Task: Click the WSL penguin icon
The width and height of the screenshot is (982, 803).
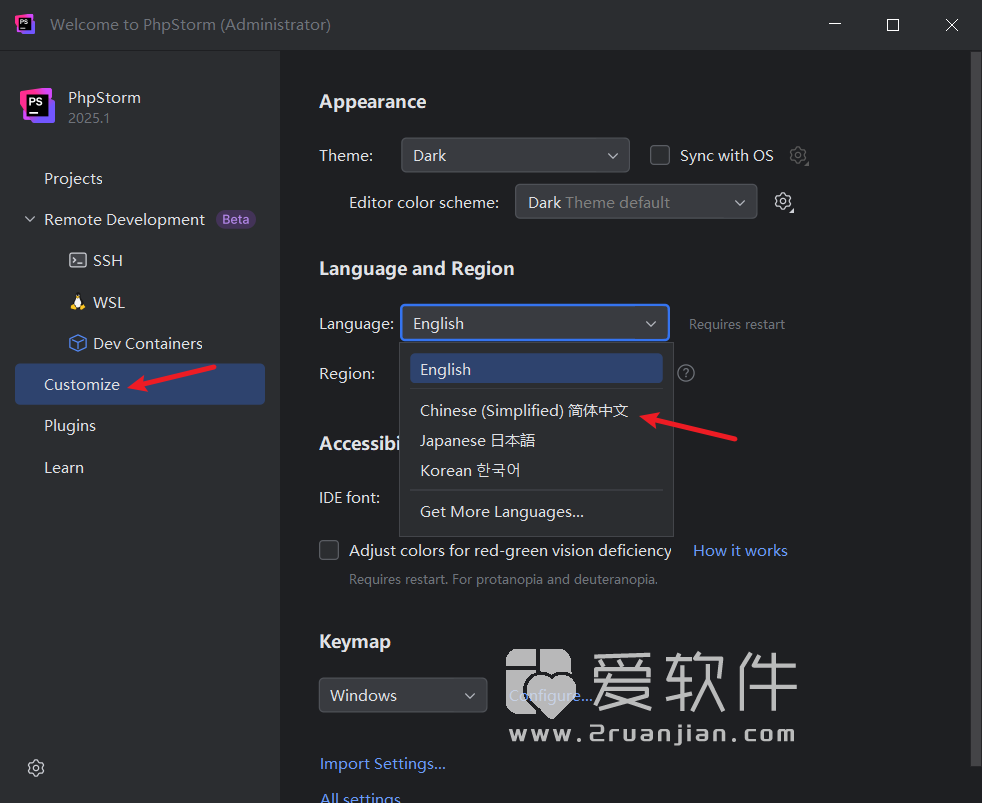Action: point(78,302)
